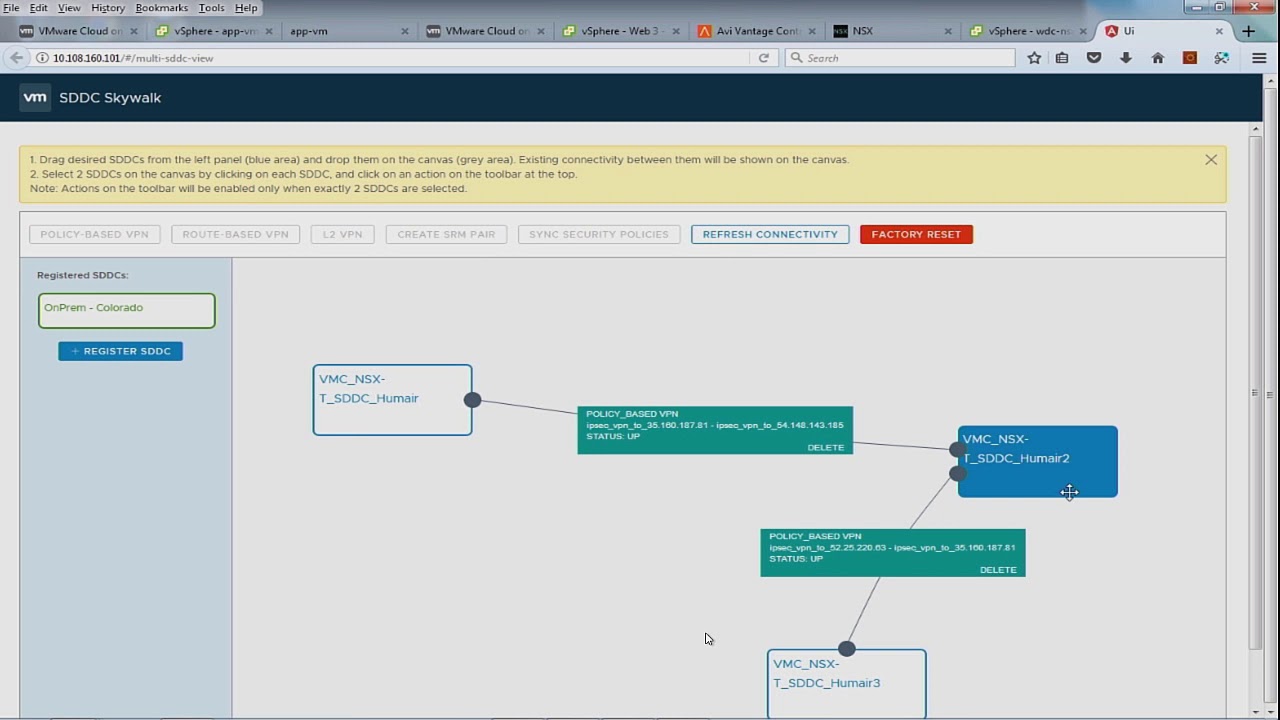The width and height of the screenshot is (1280, 720).
Task: Click the POLICY-BASED VPN toolbar button
Action: pos(94,234)
